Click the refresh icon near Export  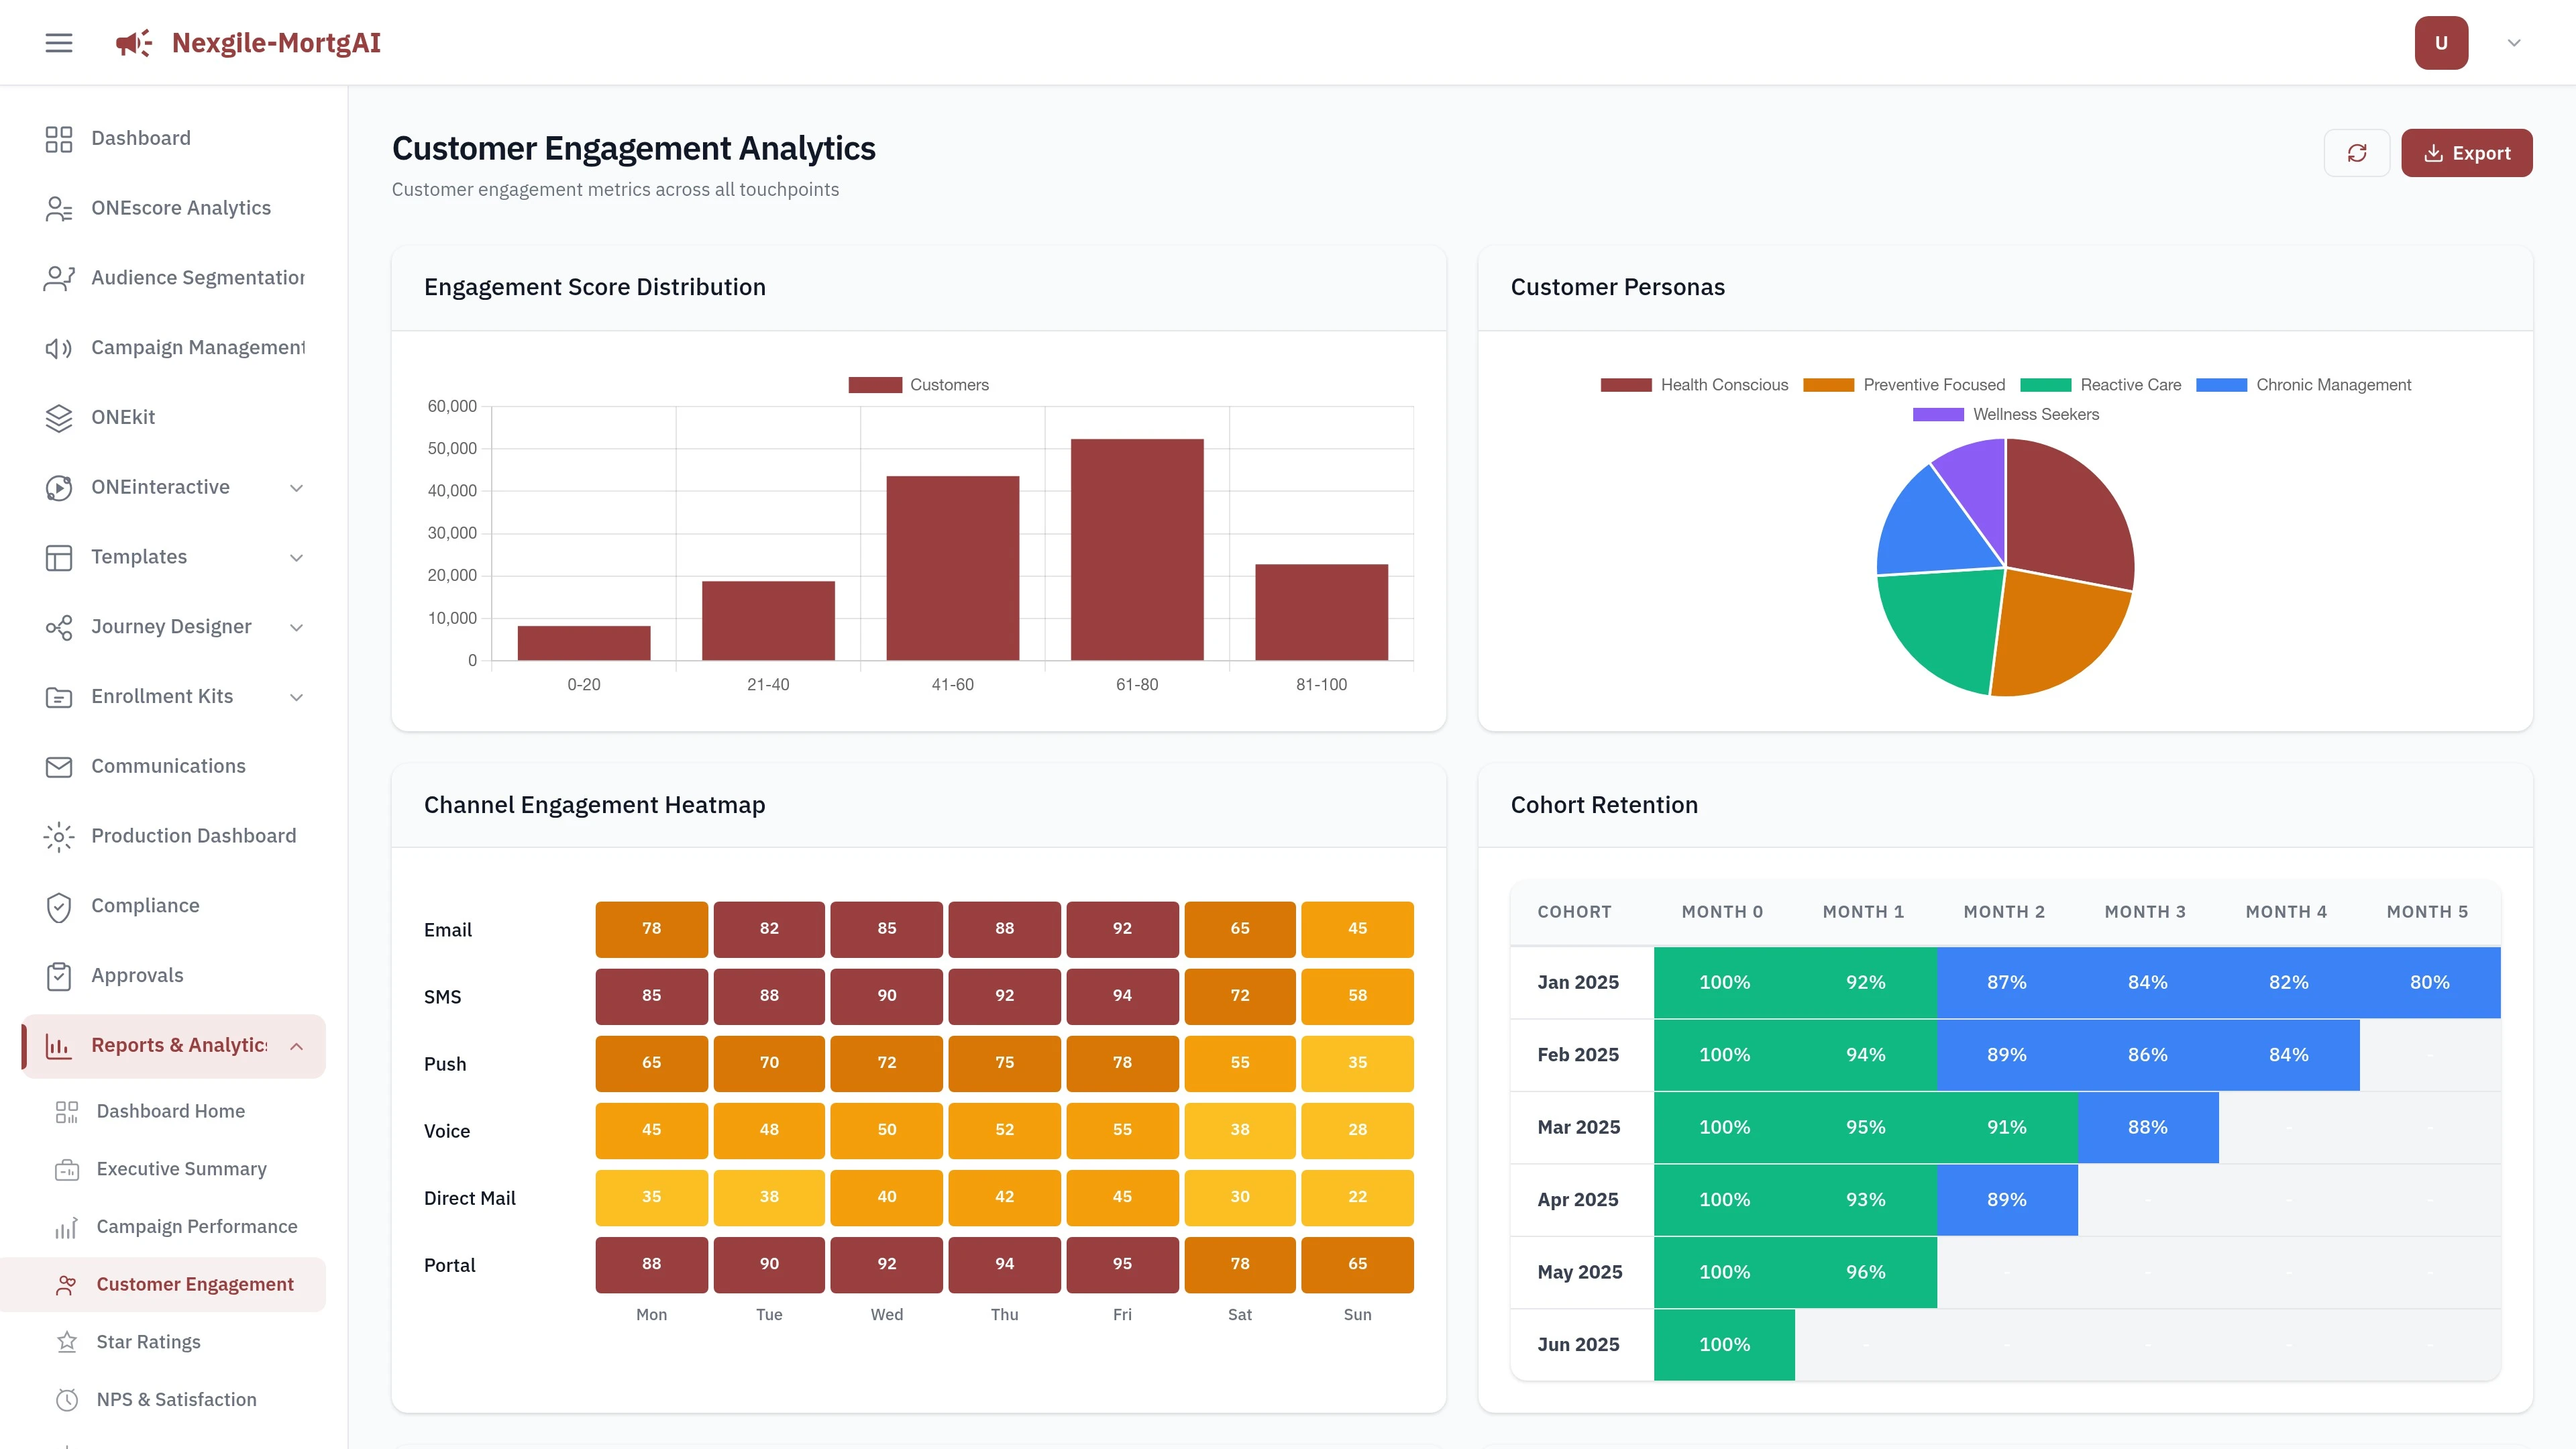pyautogui.click(x=2357, y=152)
